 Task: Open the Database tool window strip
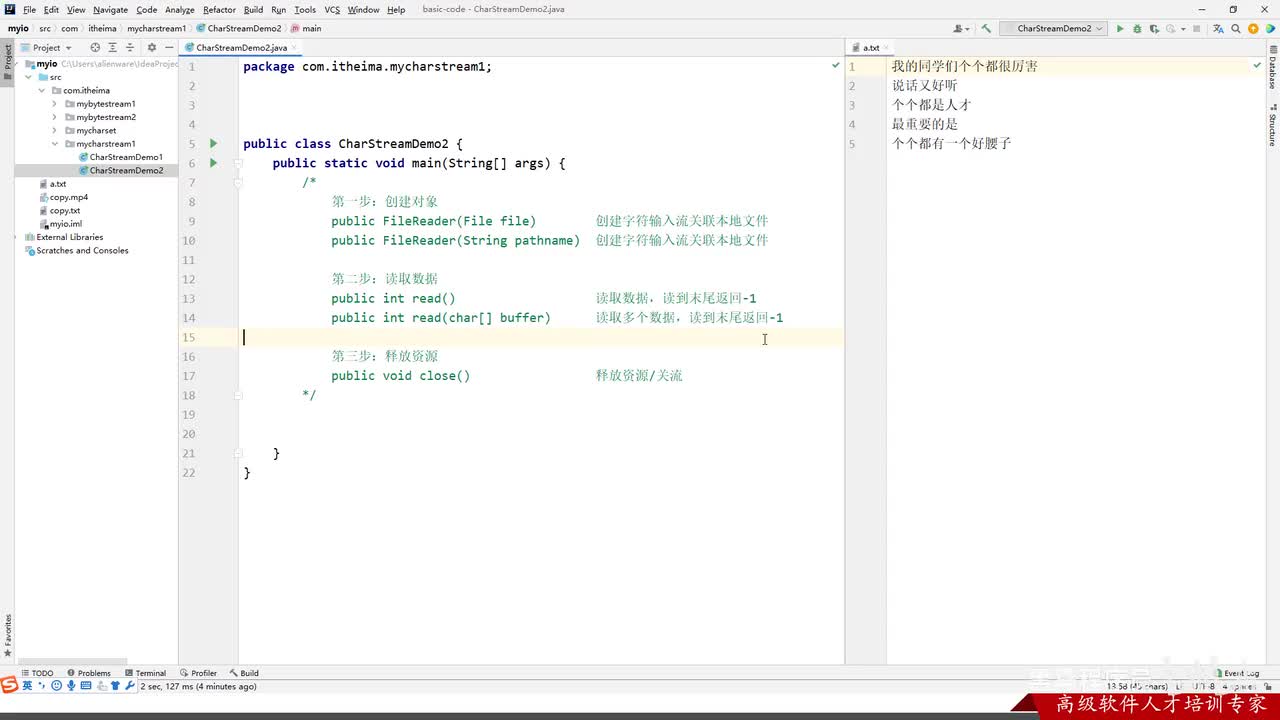pyautogui.click(x=1273, y=68)
